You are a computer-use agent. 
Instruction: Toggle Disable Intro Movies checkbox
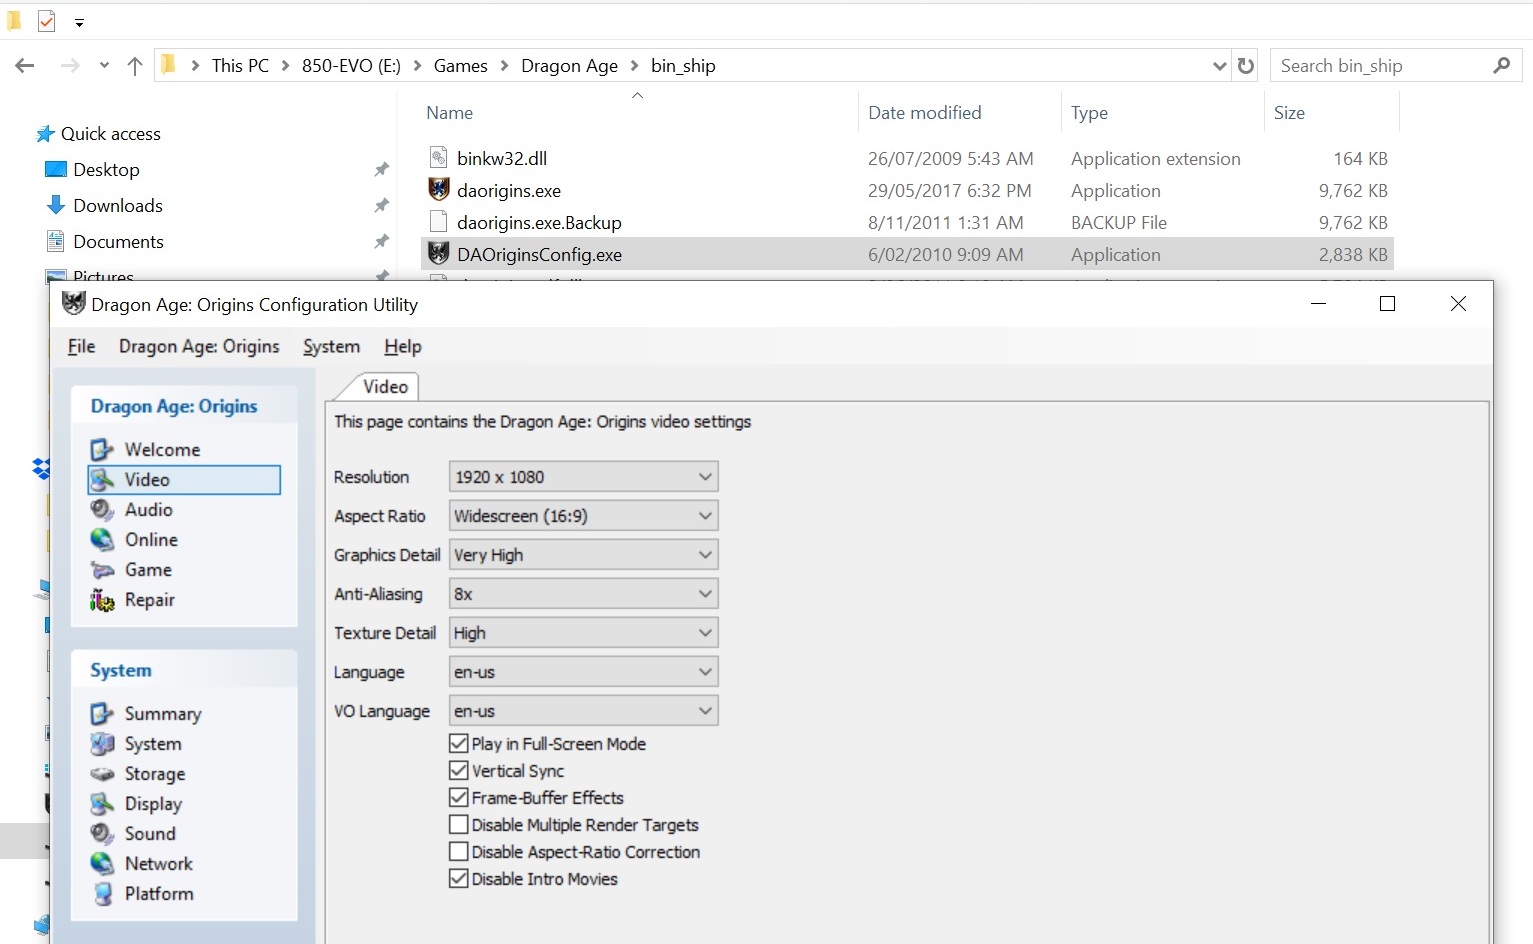(x=459, y=878)
